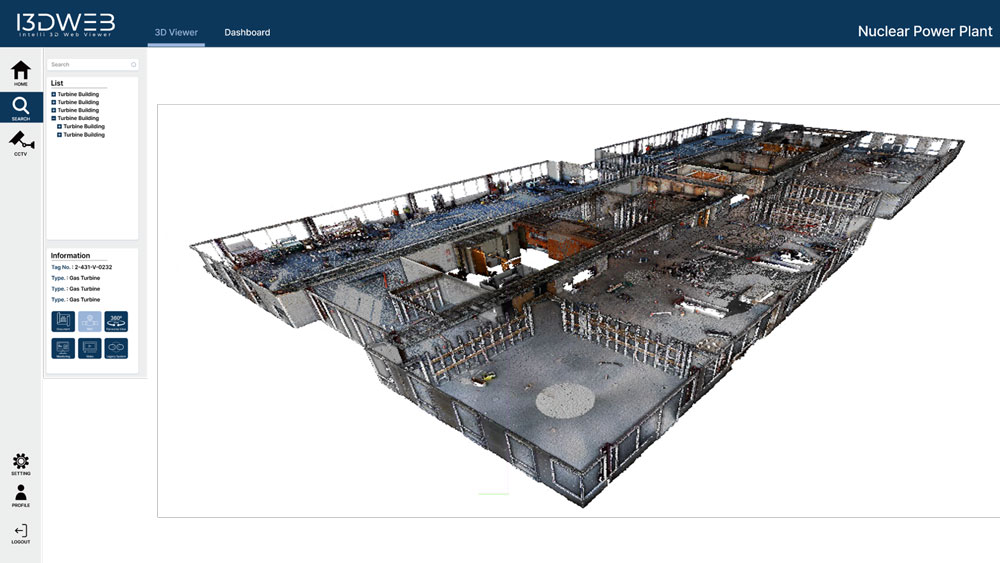
Task: Go to the Home page in sidebar
Action: [21, 73]
